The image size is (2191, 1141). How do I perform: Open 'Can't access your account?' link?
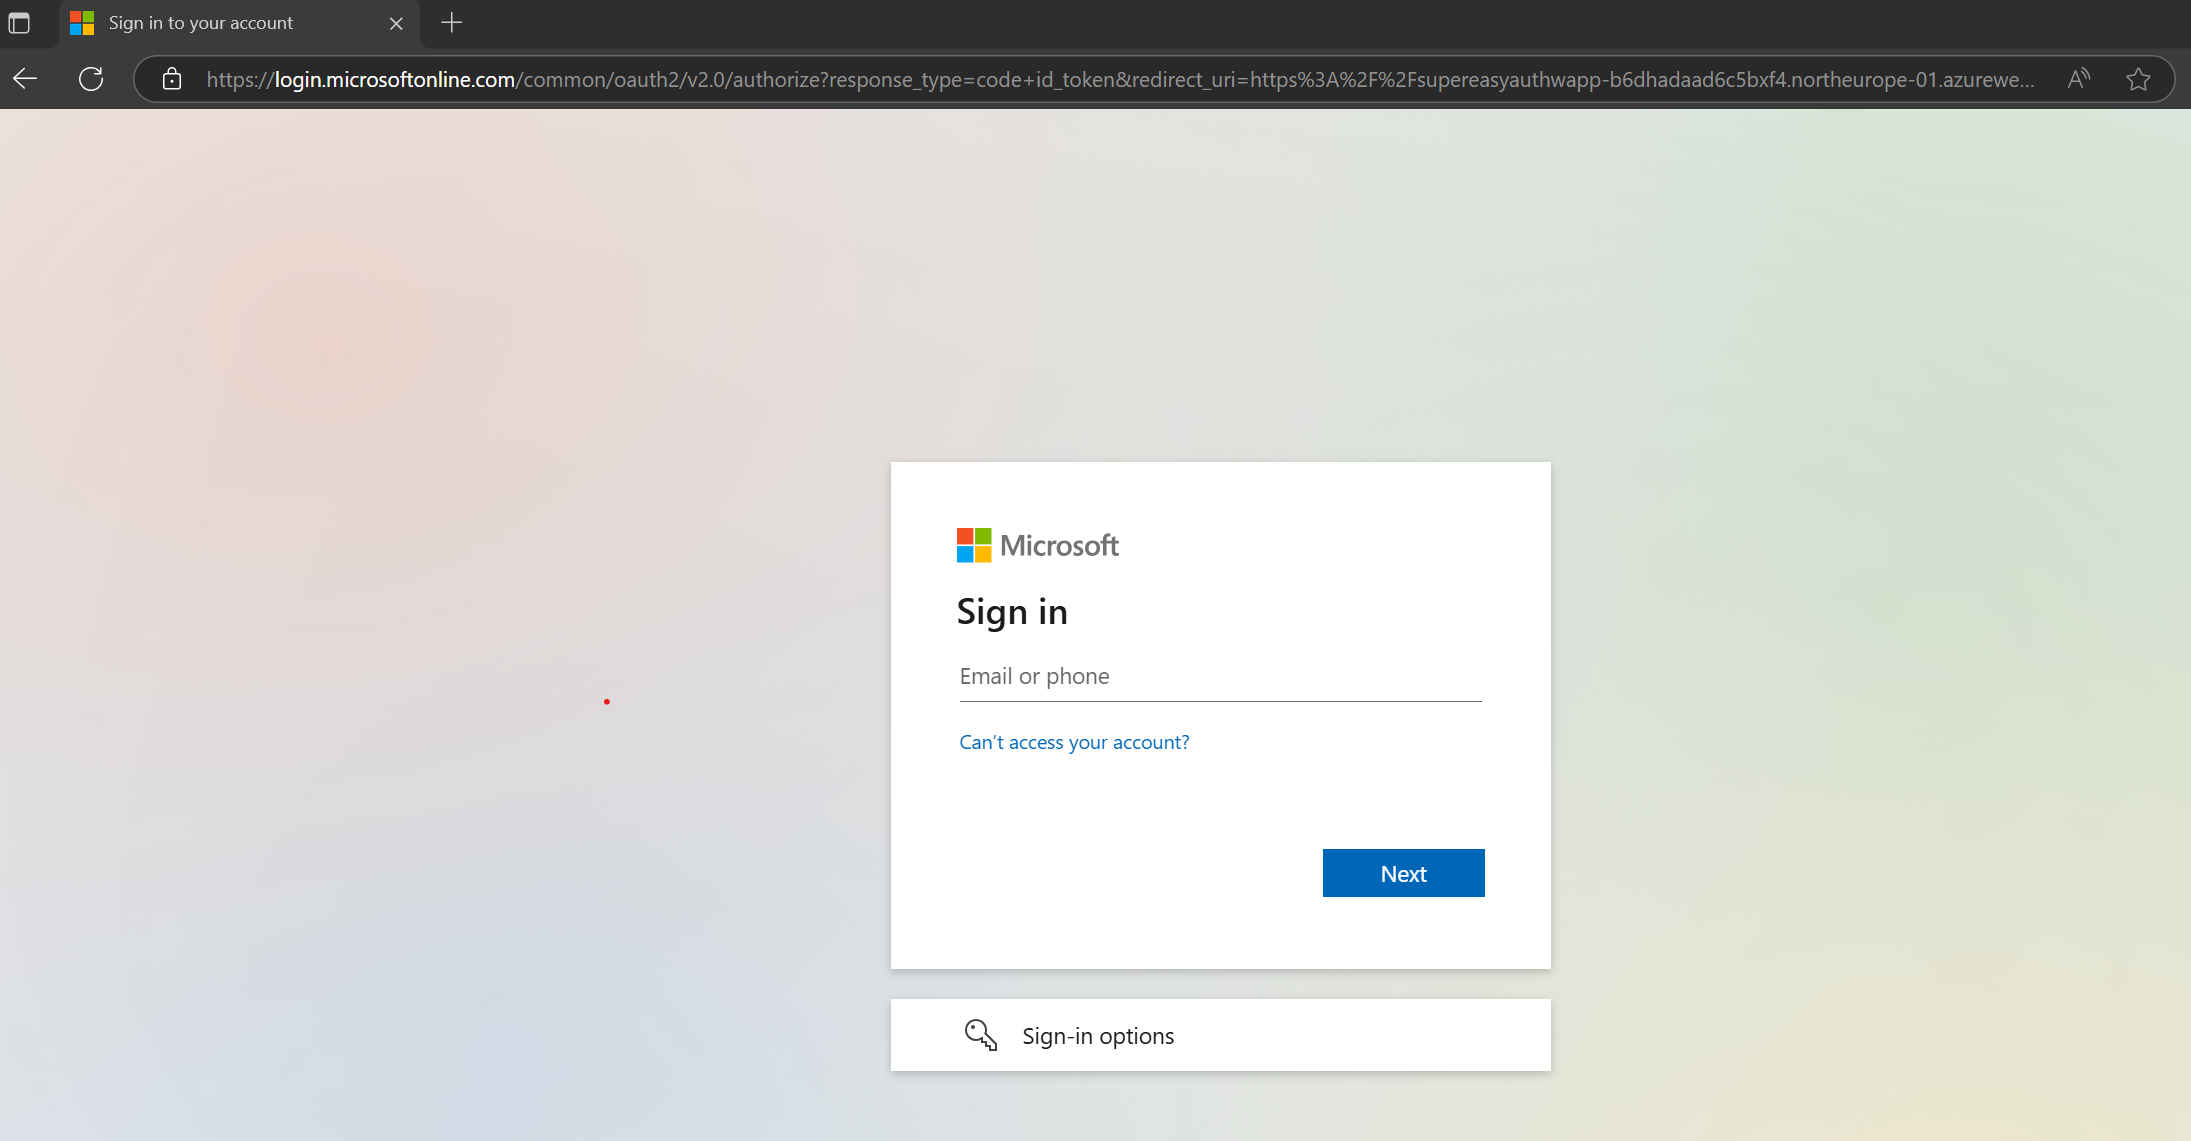[x=1074, y=742]
